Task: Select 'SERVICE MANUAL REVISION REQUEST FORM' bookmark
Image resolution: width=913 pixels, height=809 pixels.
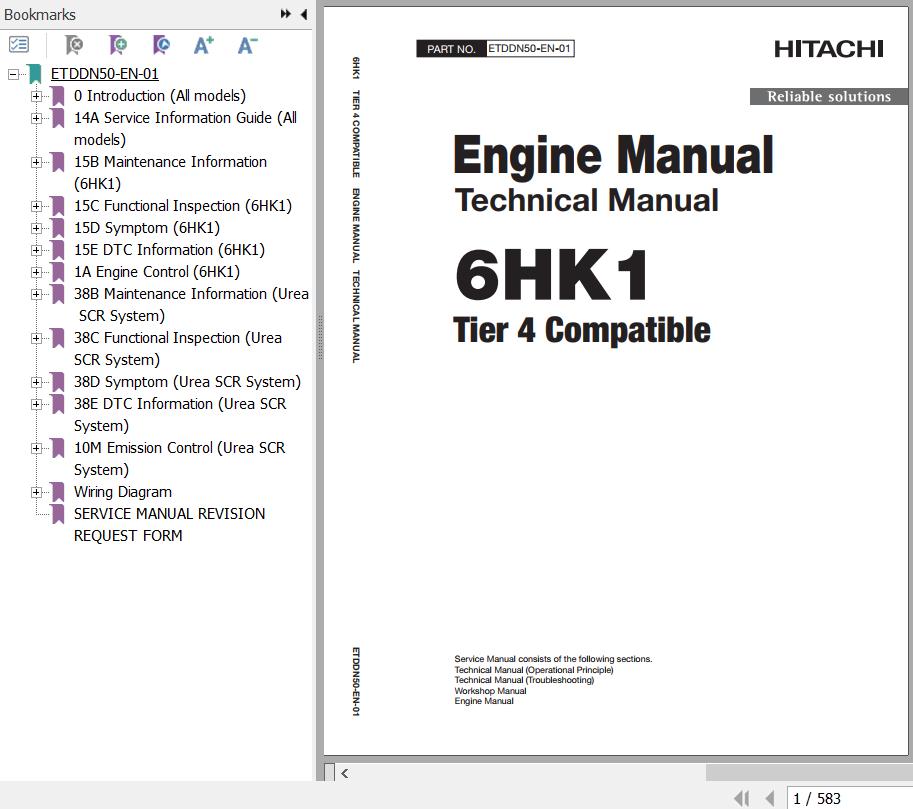Action: [x=169, y=525]
